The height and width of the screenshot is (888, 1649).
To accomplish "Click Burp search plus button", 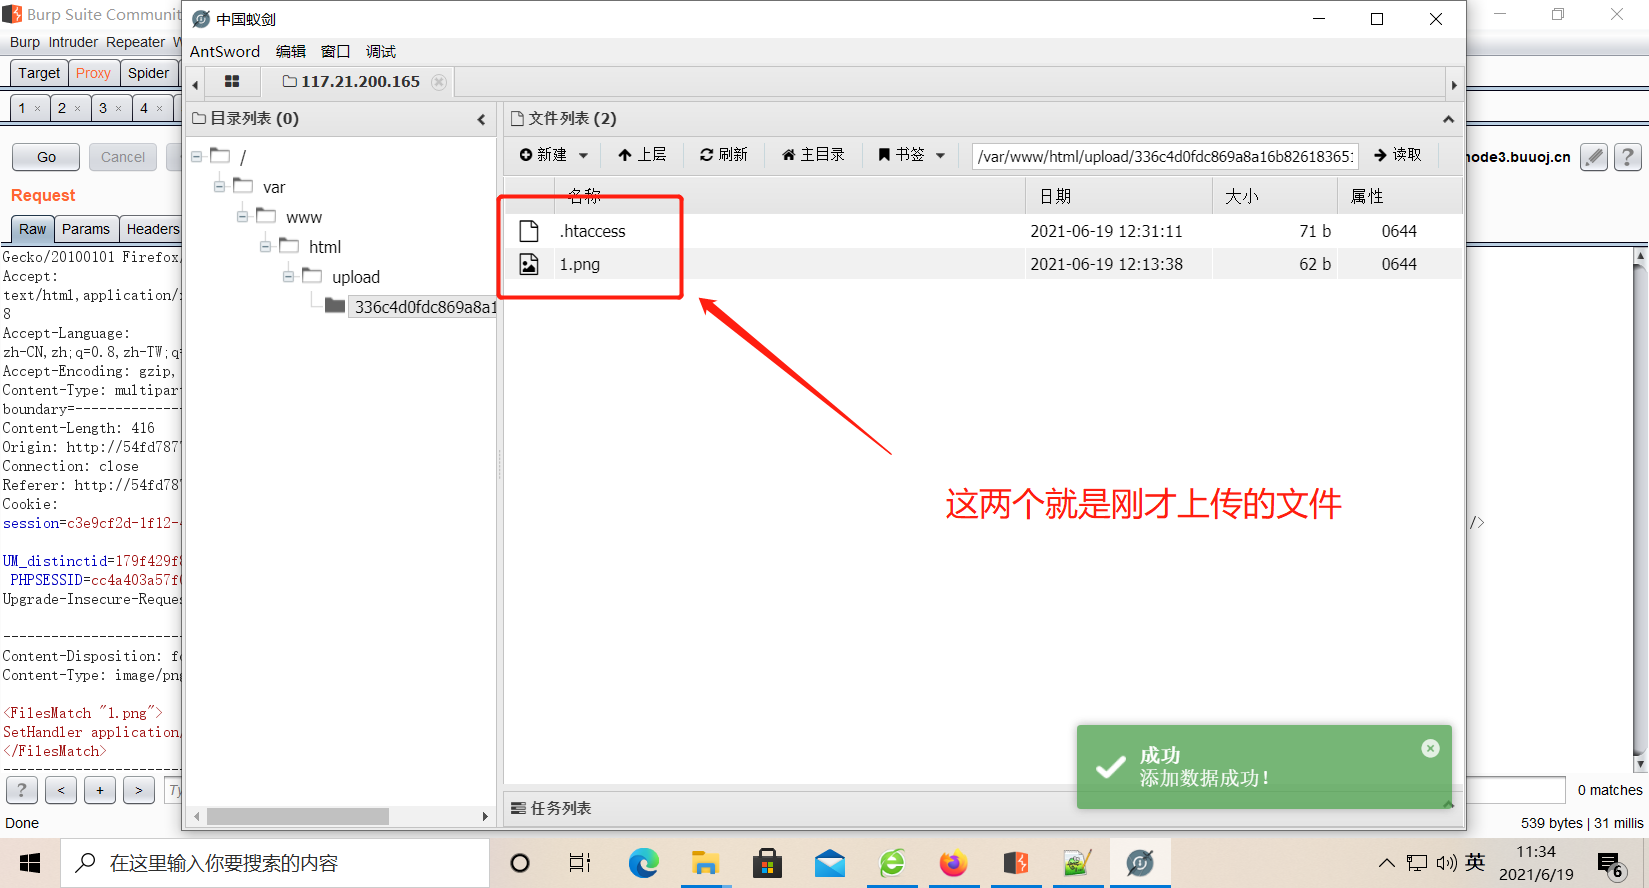I will click(x=100, y=790).
